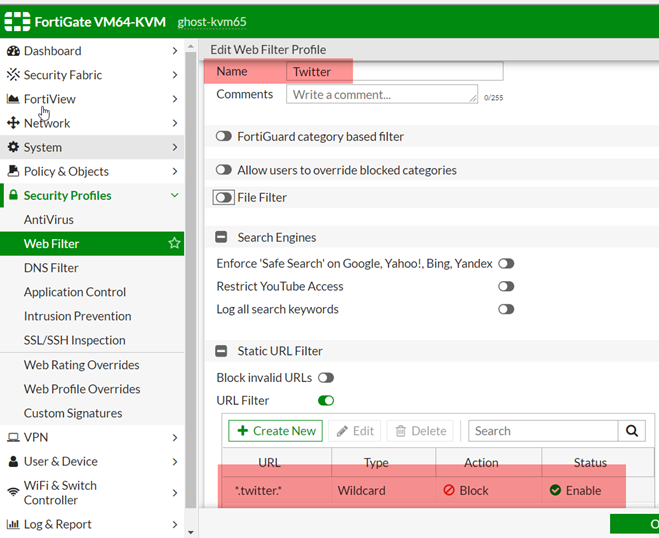Click the Comments text field
659x538 pixels.
coord(381,94)
